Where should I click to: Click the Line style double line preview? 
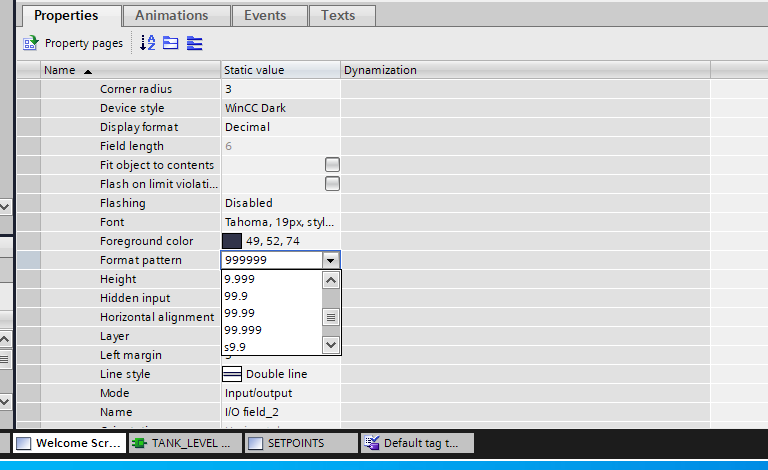231,374
